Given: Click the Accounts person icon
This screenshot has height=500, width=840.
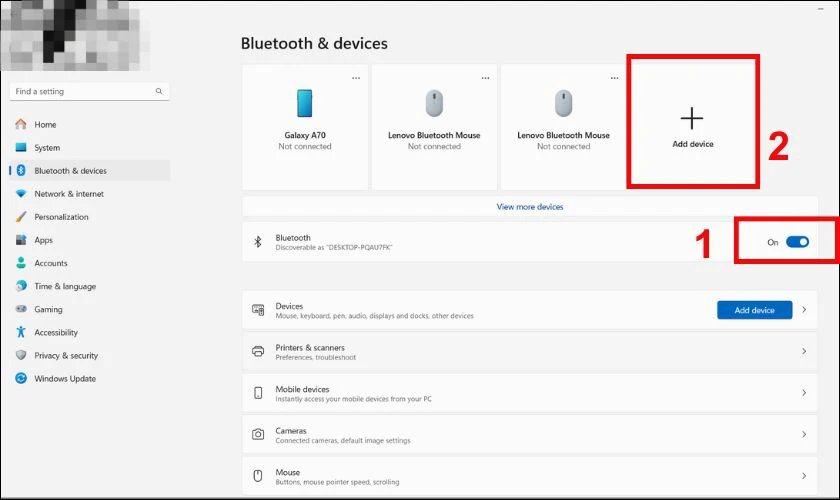Looking at the screenshot, I should (x=21, y=263).
